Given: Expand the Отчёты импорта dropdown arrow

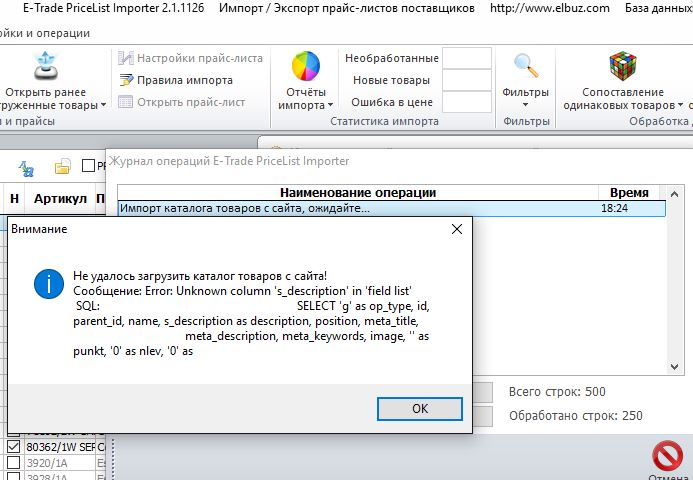Looking at the screenshot, I should point(330,105).
